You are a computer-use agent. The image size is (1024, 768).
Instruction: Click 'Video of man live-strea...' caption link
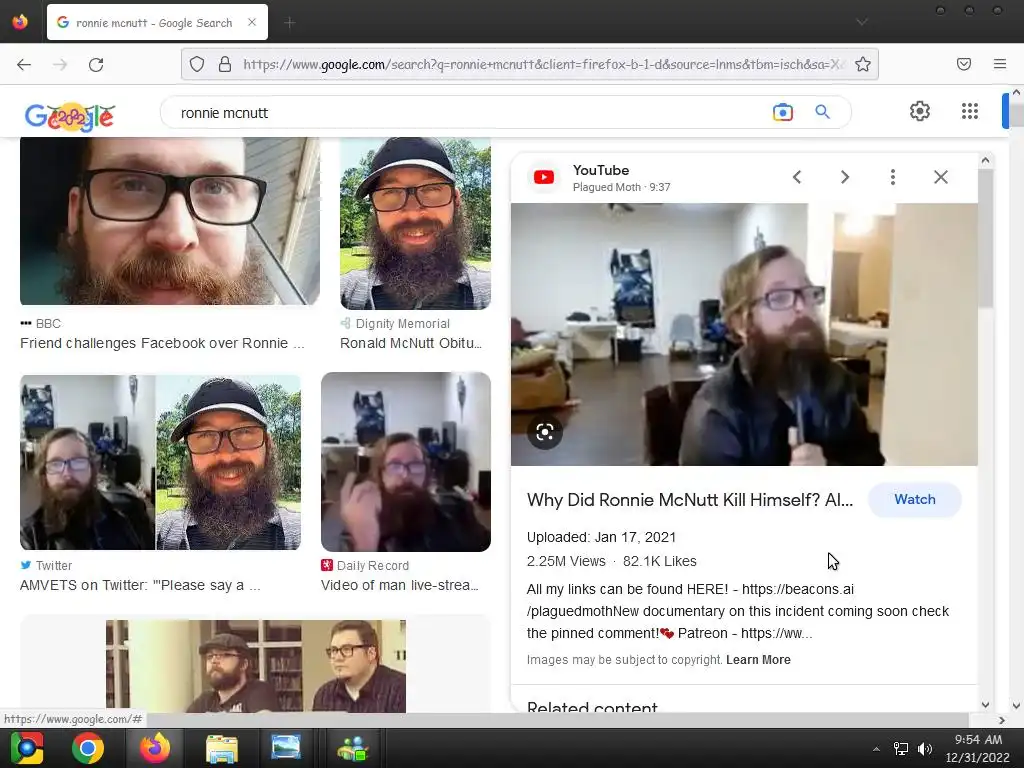pyautogui.click(x=399, y=585)
